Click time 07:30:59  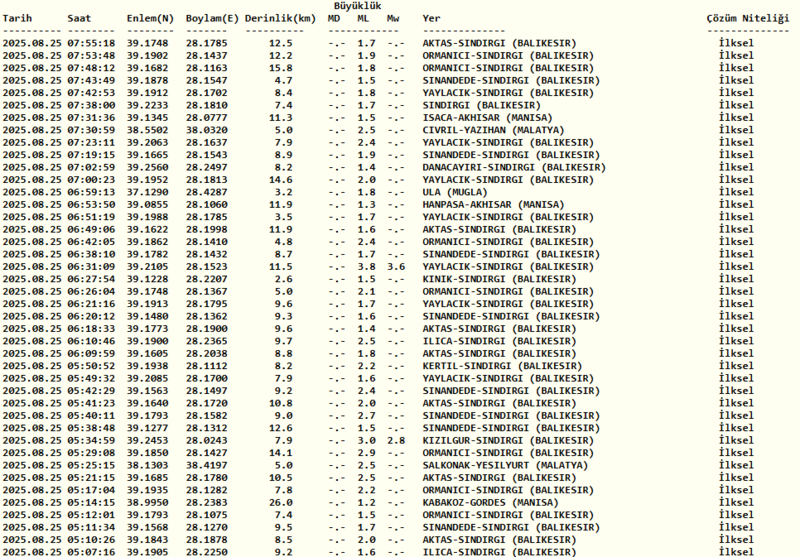91,130
